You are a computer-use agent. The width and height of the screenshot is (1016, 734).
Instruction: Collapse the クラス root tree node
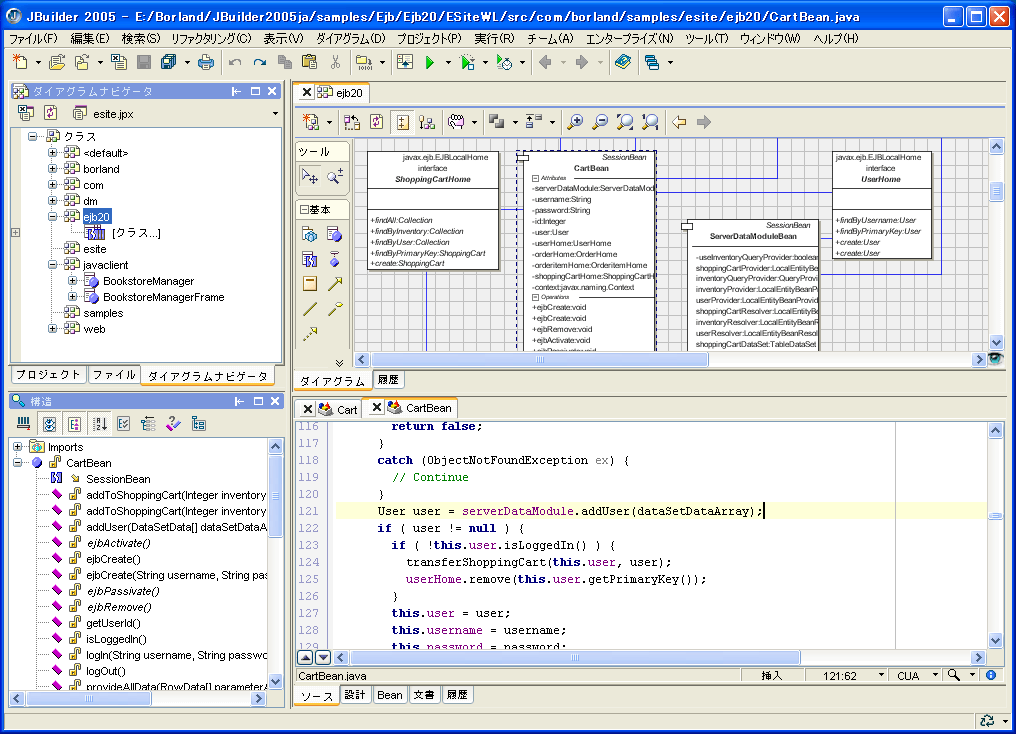[32, 137]
